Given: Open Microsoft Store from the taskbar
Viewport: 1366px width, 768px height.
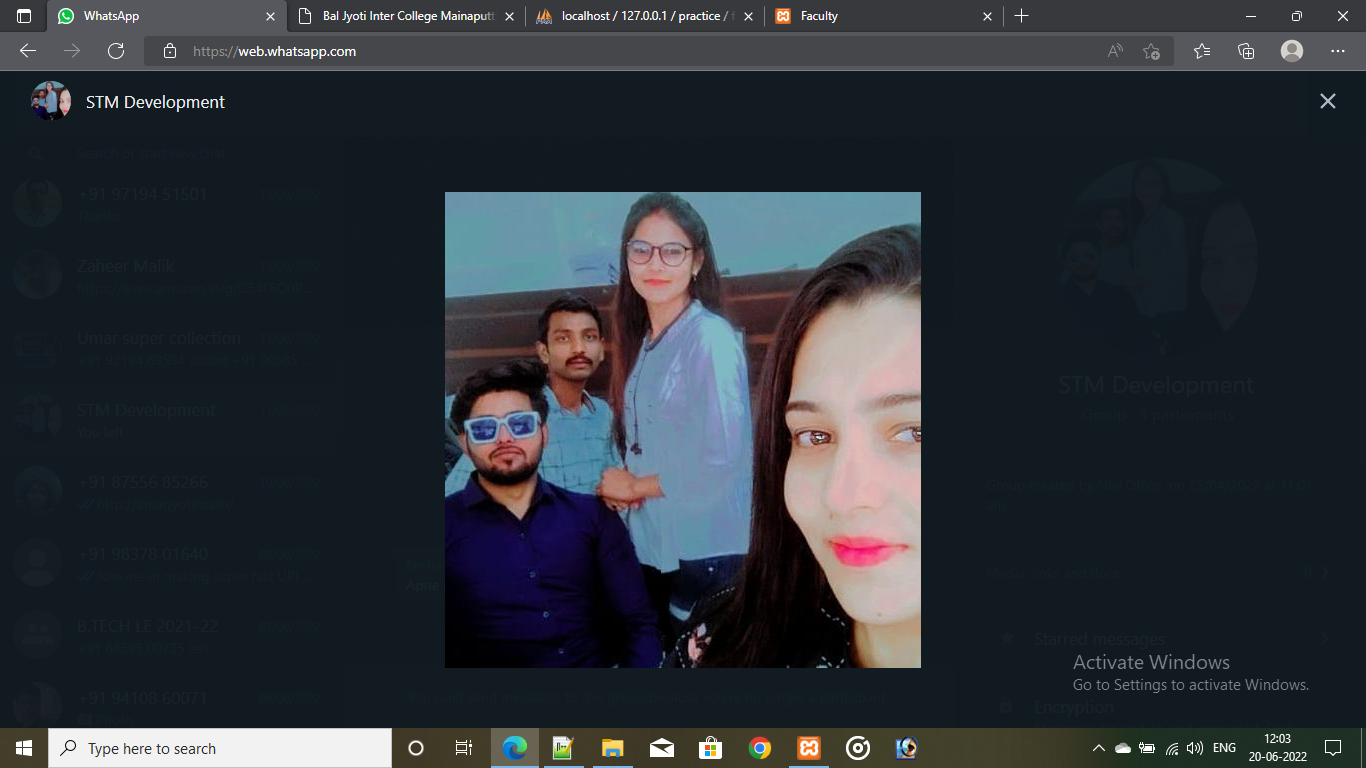Looking at the screenshot, I should pyautogui.click(x=710, y=748).
